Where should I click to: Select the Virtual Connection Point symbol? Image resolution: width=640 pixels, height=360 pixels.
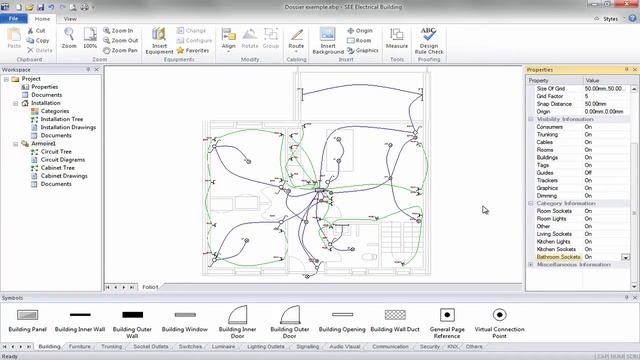(x=499, y=323)
